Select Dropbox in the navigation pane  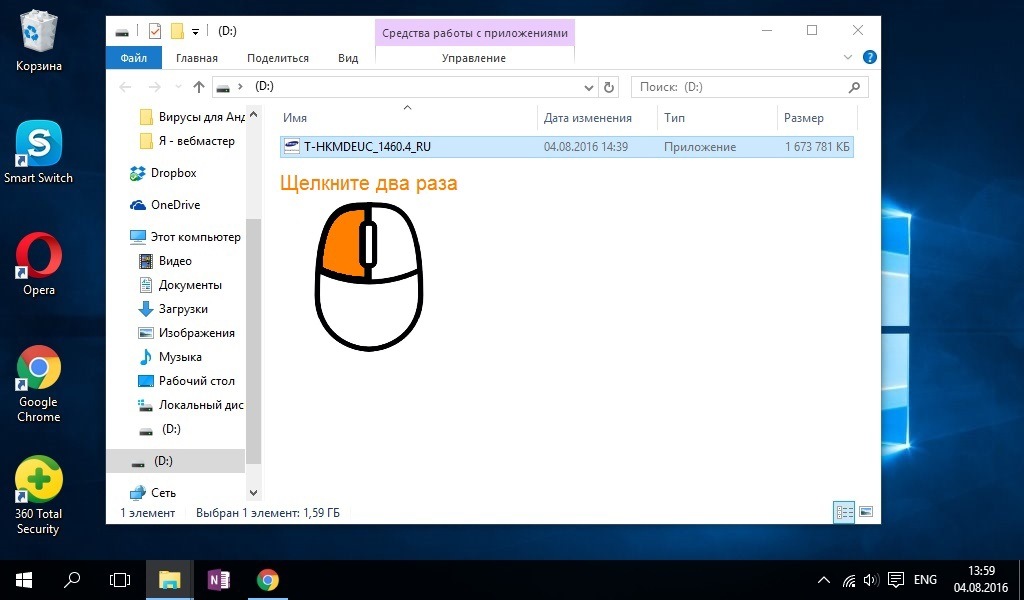pyautogui.click(x=163, y=173)
